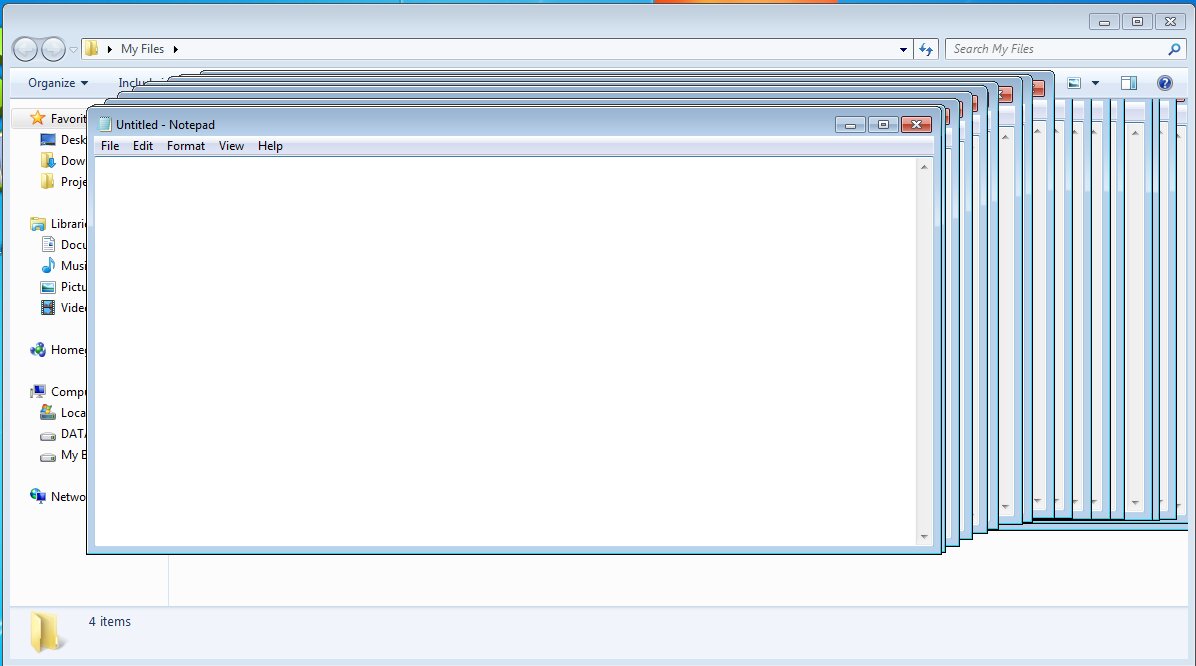Open the DATA drive under Computer

(63, 433)
